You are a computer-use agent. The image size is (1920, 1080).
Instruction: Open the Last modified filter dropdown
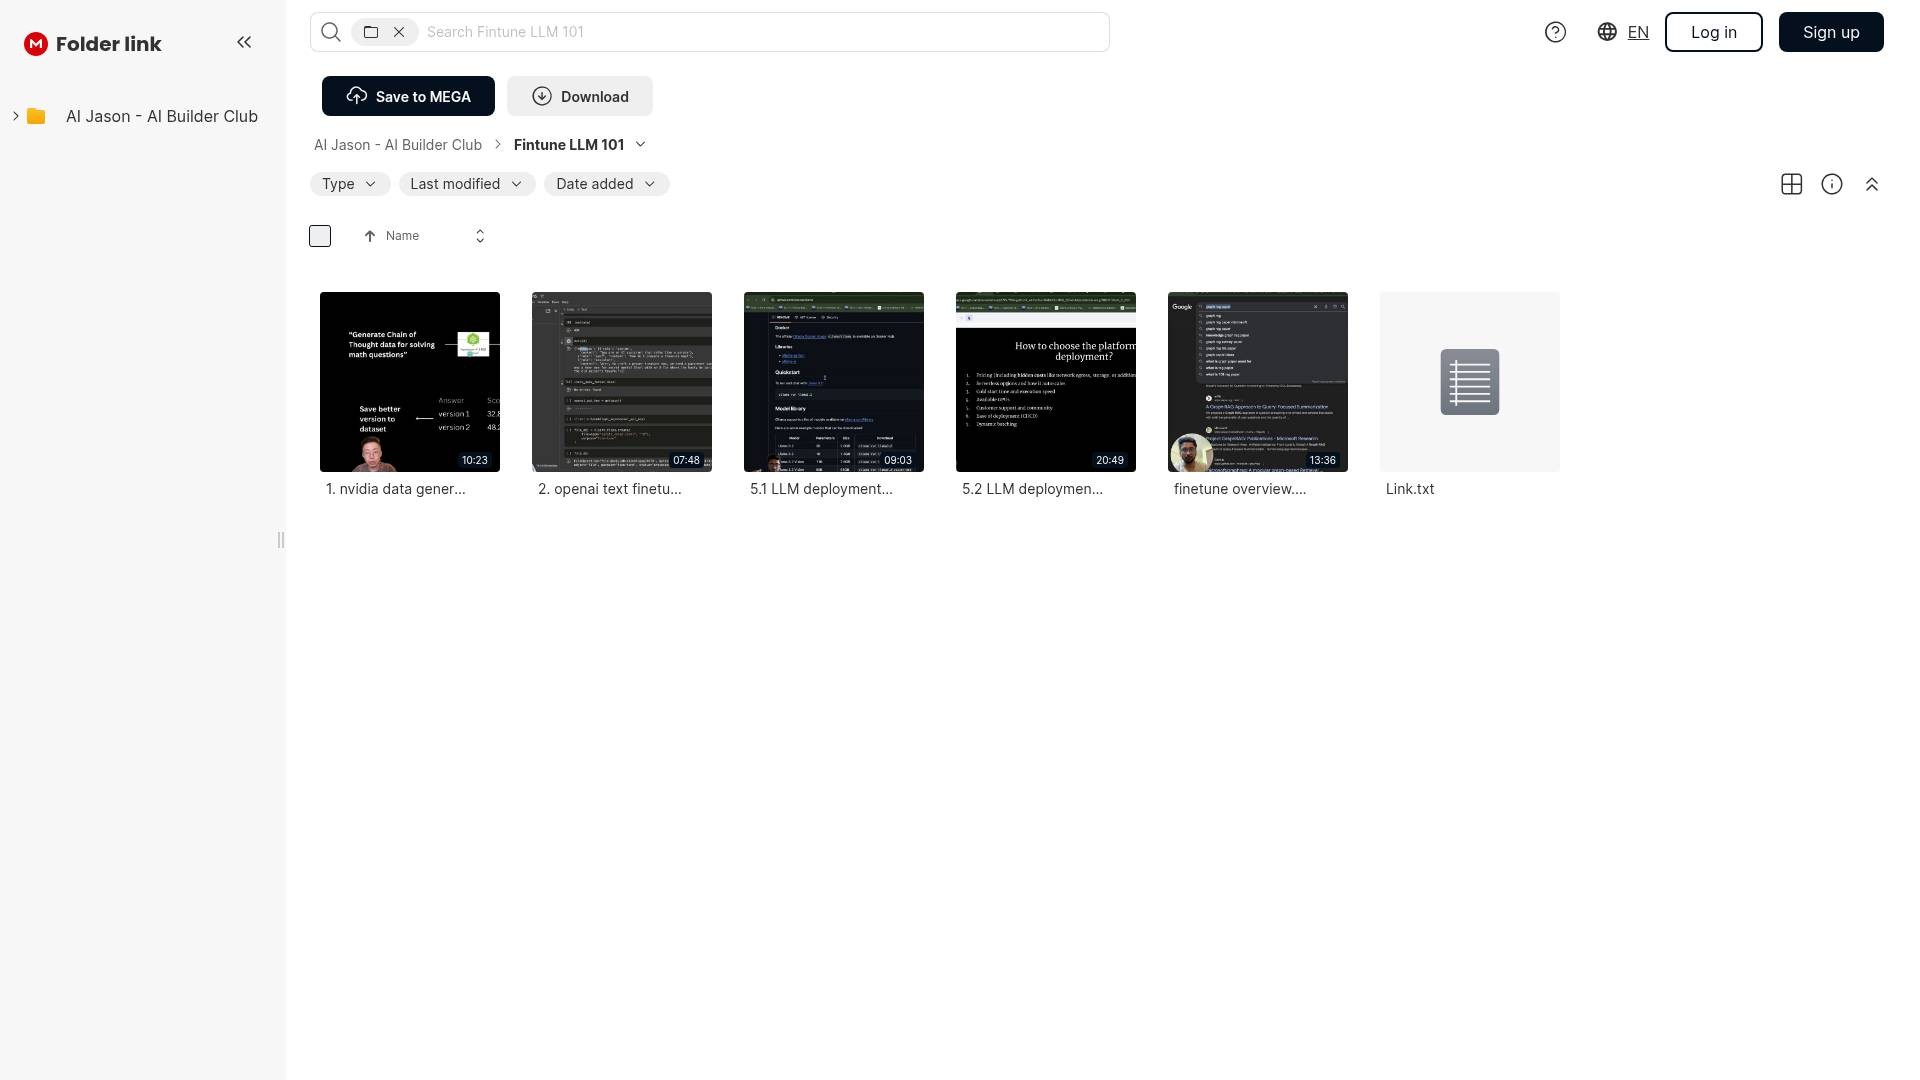tap(466, 184)
